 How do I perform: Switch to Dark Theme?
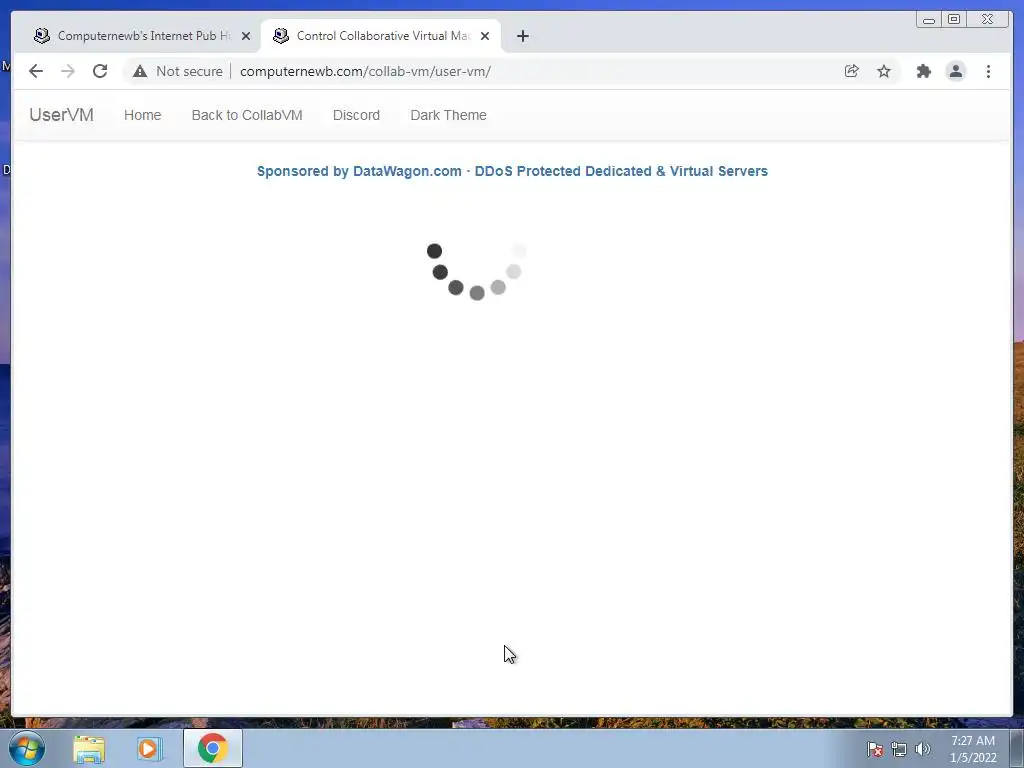coord(448,115)
